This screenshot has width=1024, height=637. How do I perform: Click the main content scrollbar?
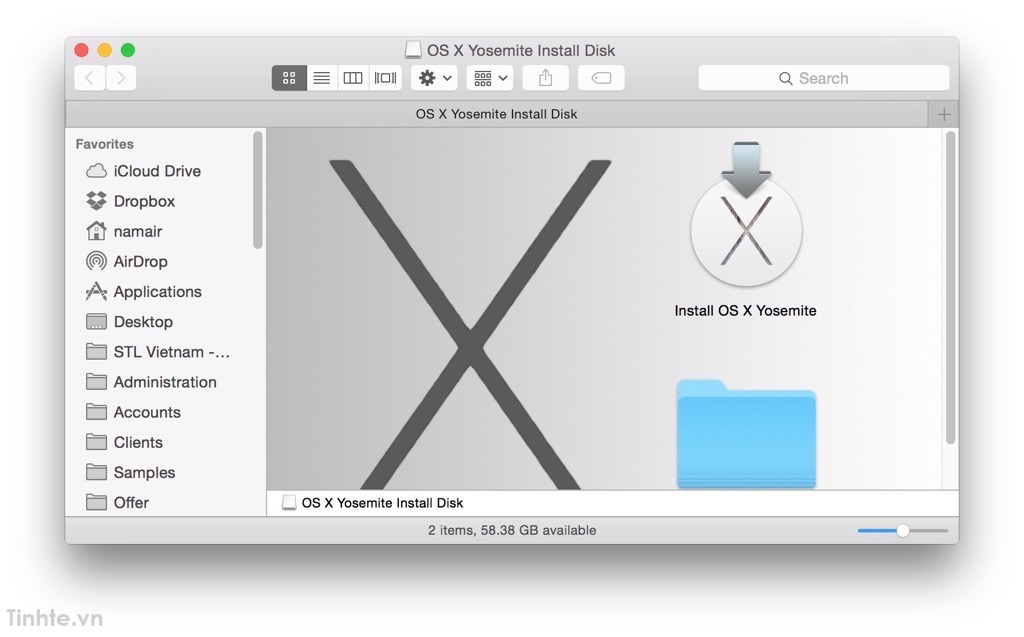(x=950, y=287)
